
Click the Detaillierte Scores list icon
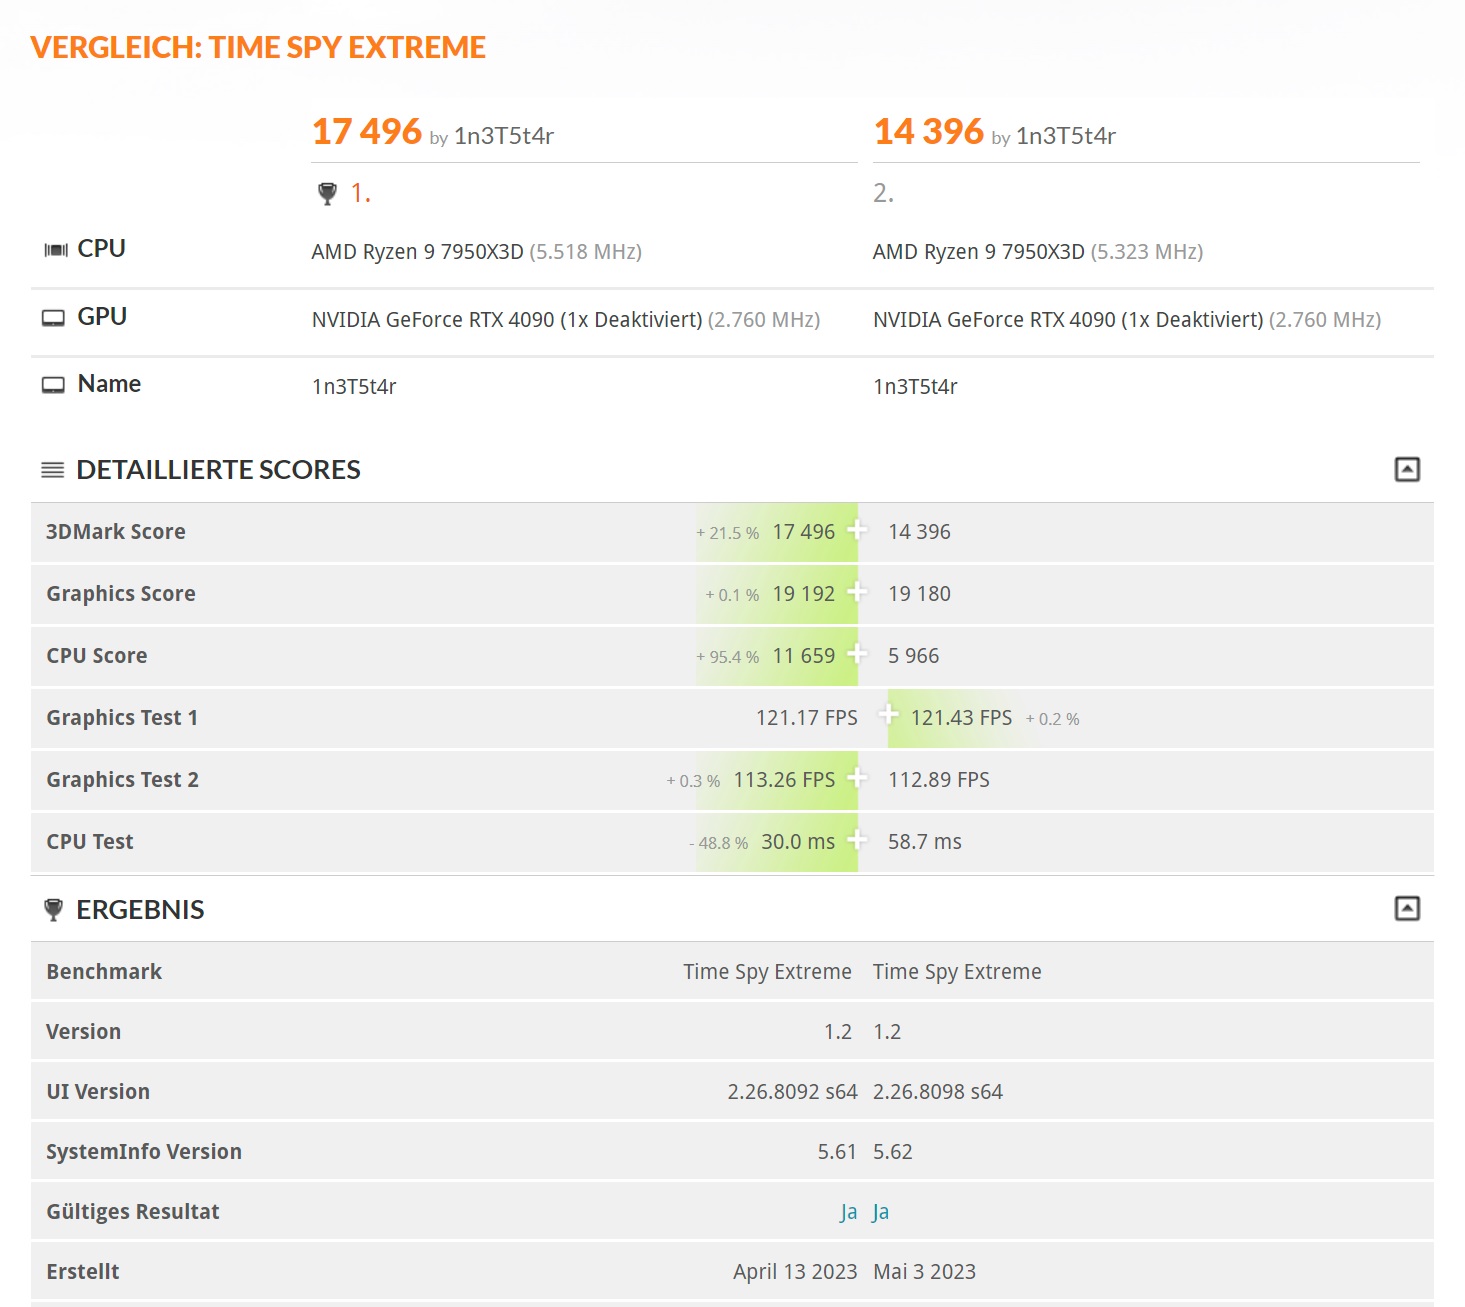(x=52, y=470)
